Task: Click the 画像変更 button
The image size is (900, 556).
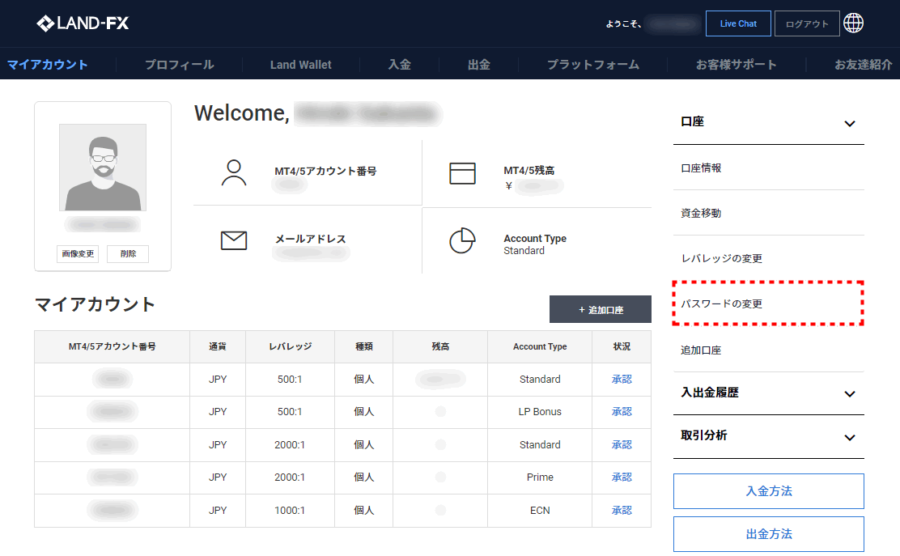Action: [77, 254]
